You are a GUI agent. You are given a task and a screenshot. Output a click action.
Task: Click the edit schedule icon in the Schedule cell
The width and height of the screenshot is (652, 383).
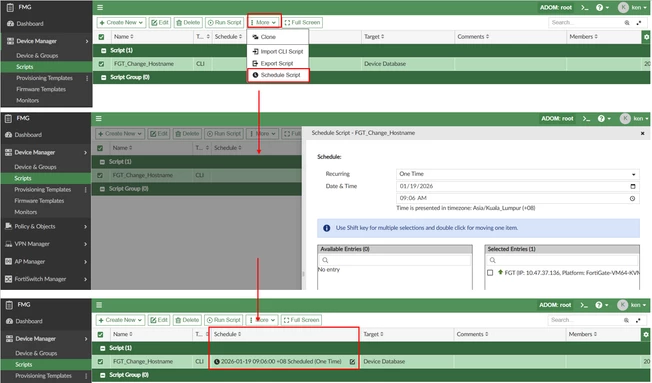(352, 362)
